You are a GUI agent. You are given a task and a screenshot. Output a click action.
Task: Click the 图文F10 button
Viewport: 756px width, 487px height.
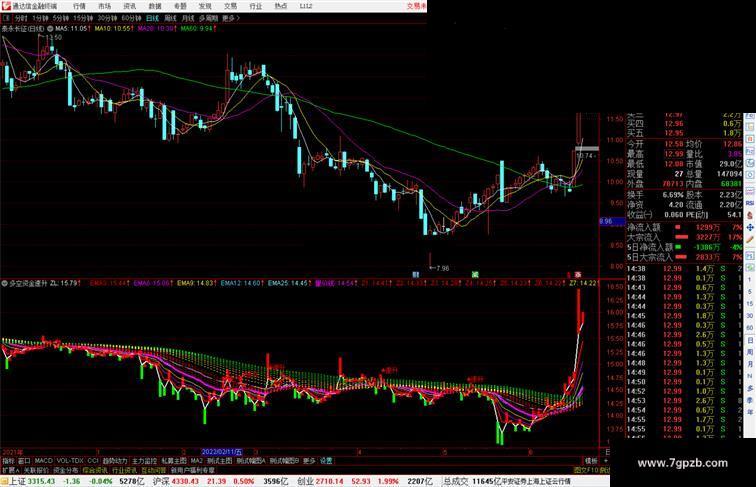click(586, 470)
